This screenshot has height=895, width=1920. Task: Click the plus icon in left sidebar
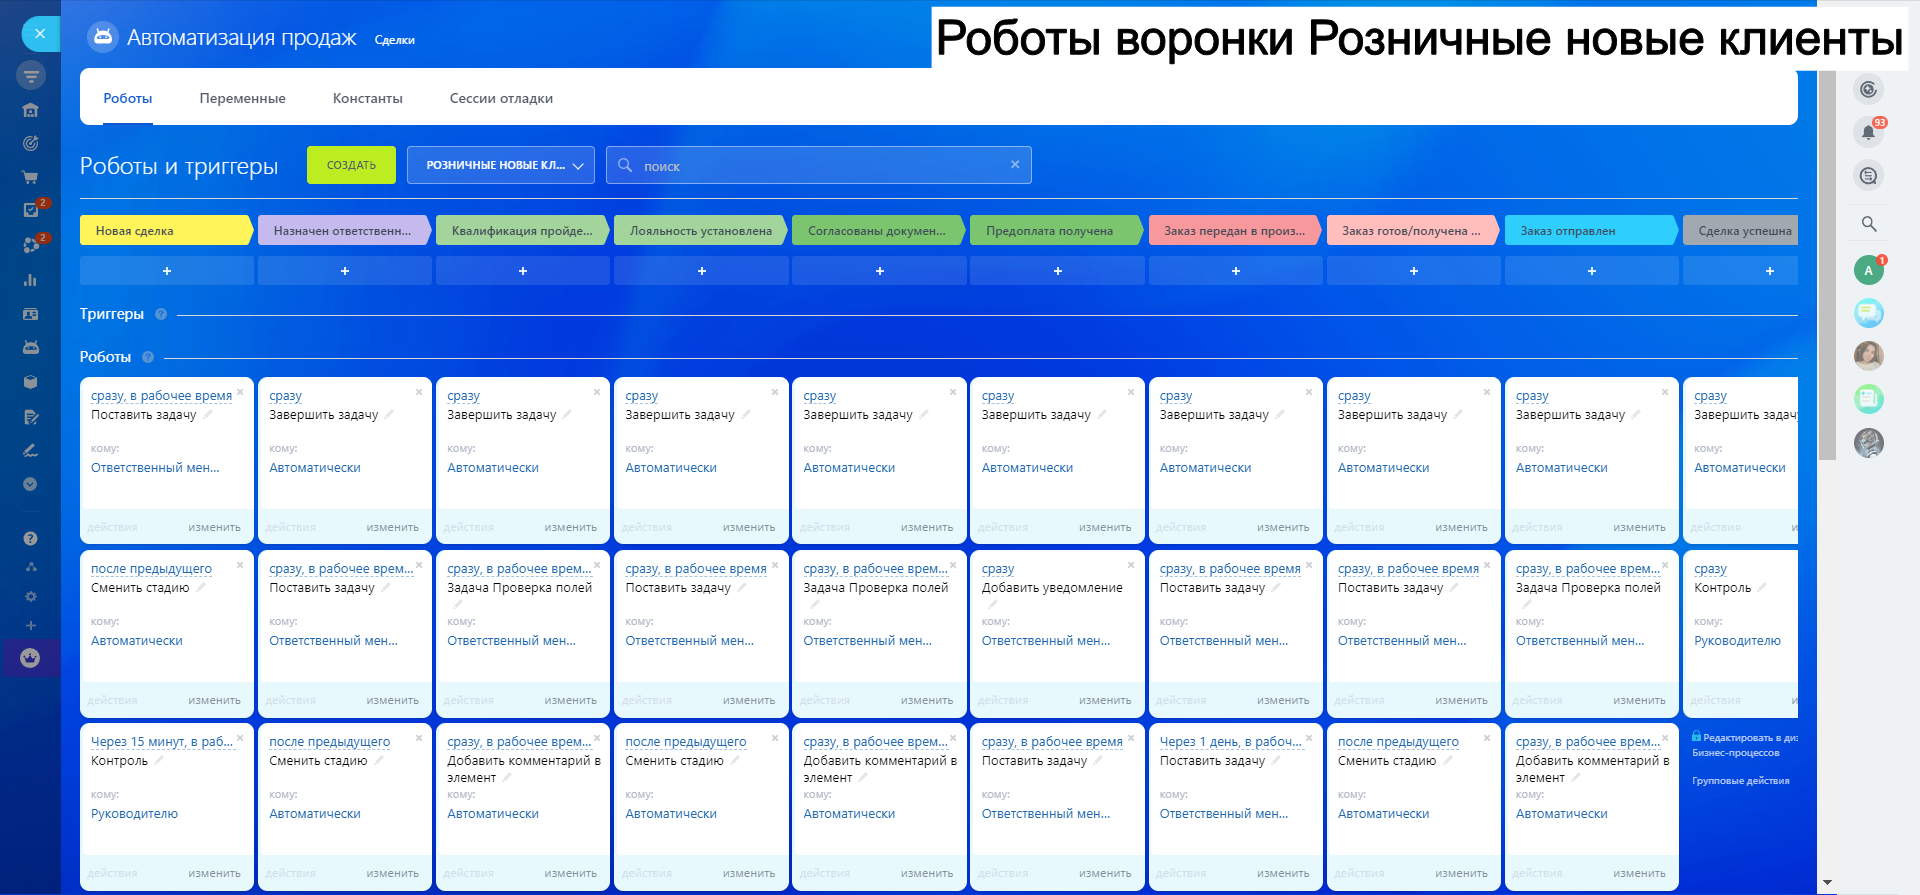coord(31,625)
